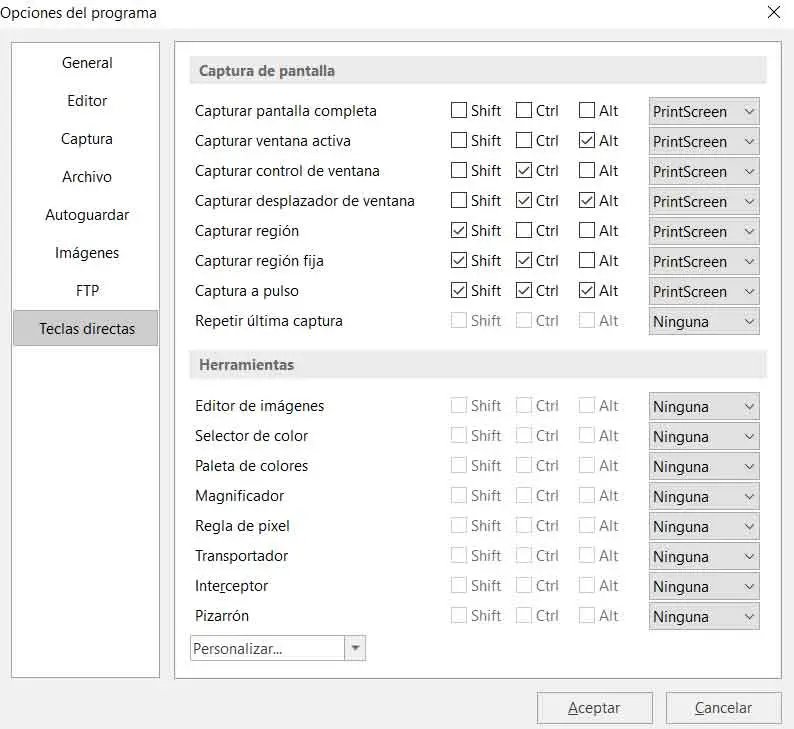This screenshot has height=729, width=794.
Task: Select the FTP settings section
Action: [x=87, y=291]
